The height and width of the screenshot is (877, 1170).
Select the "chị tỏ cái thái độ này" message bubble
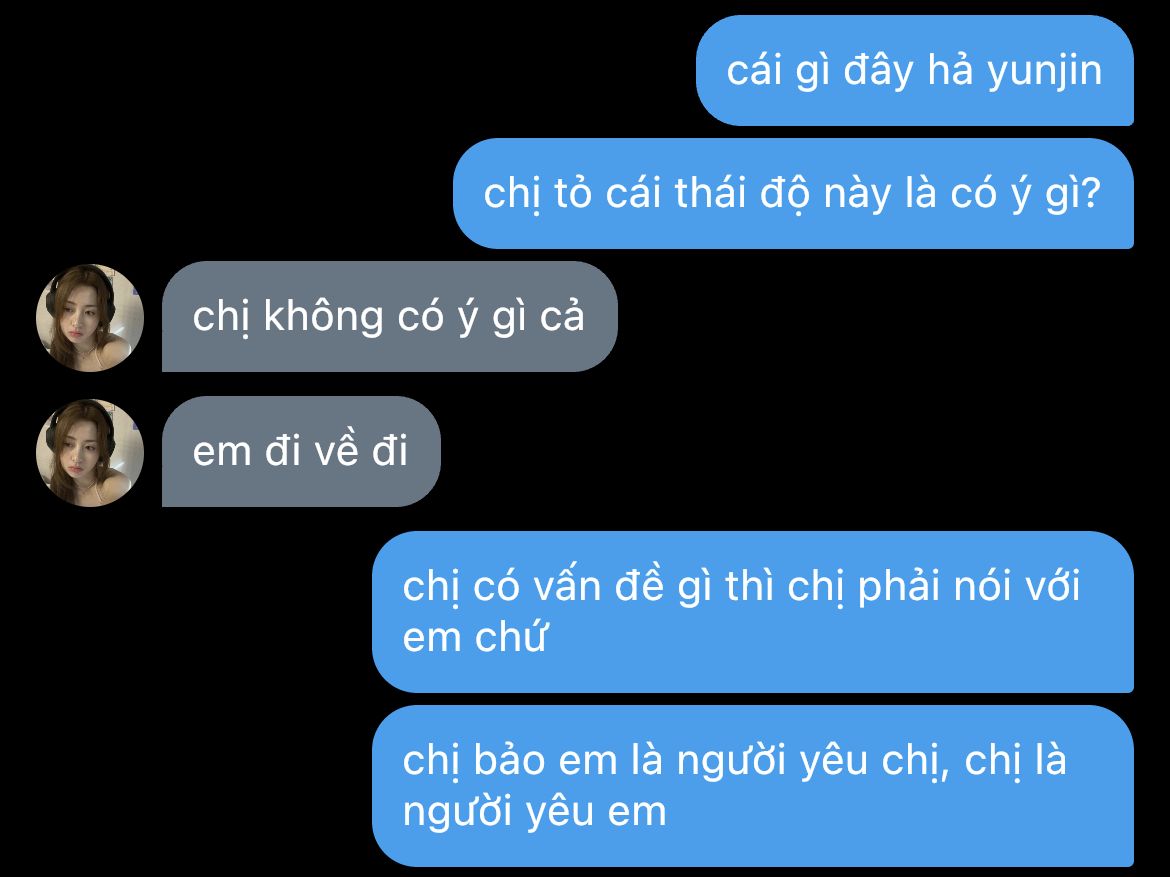[793, 193]
